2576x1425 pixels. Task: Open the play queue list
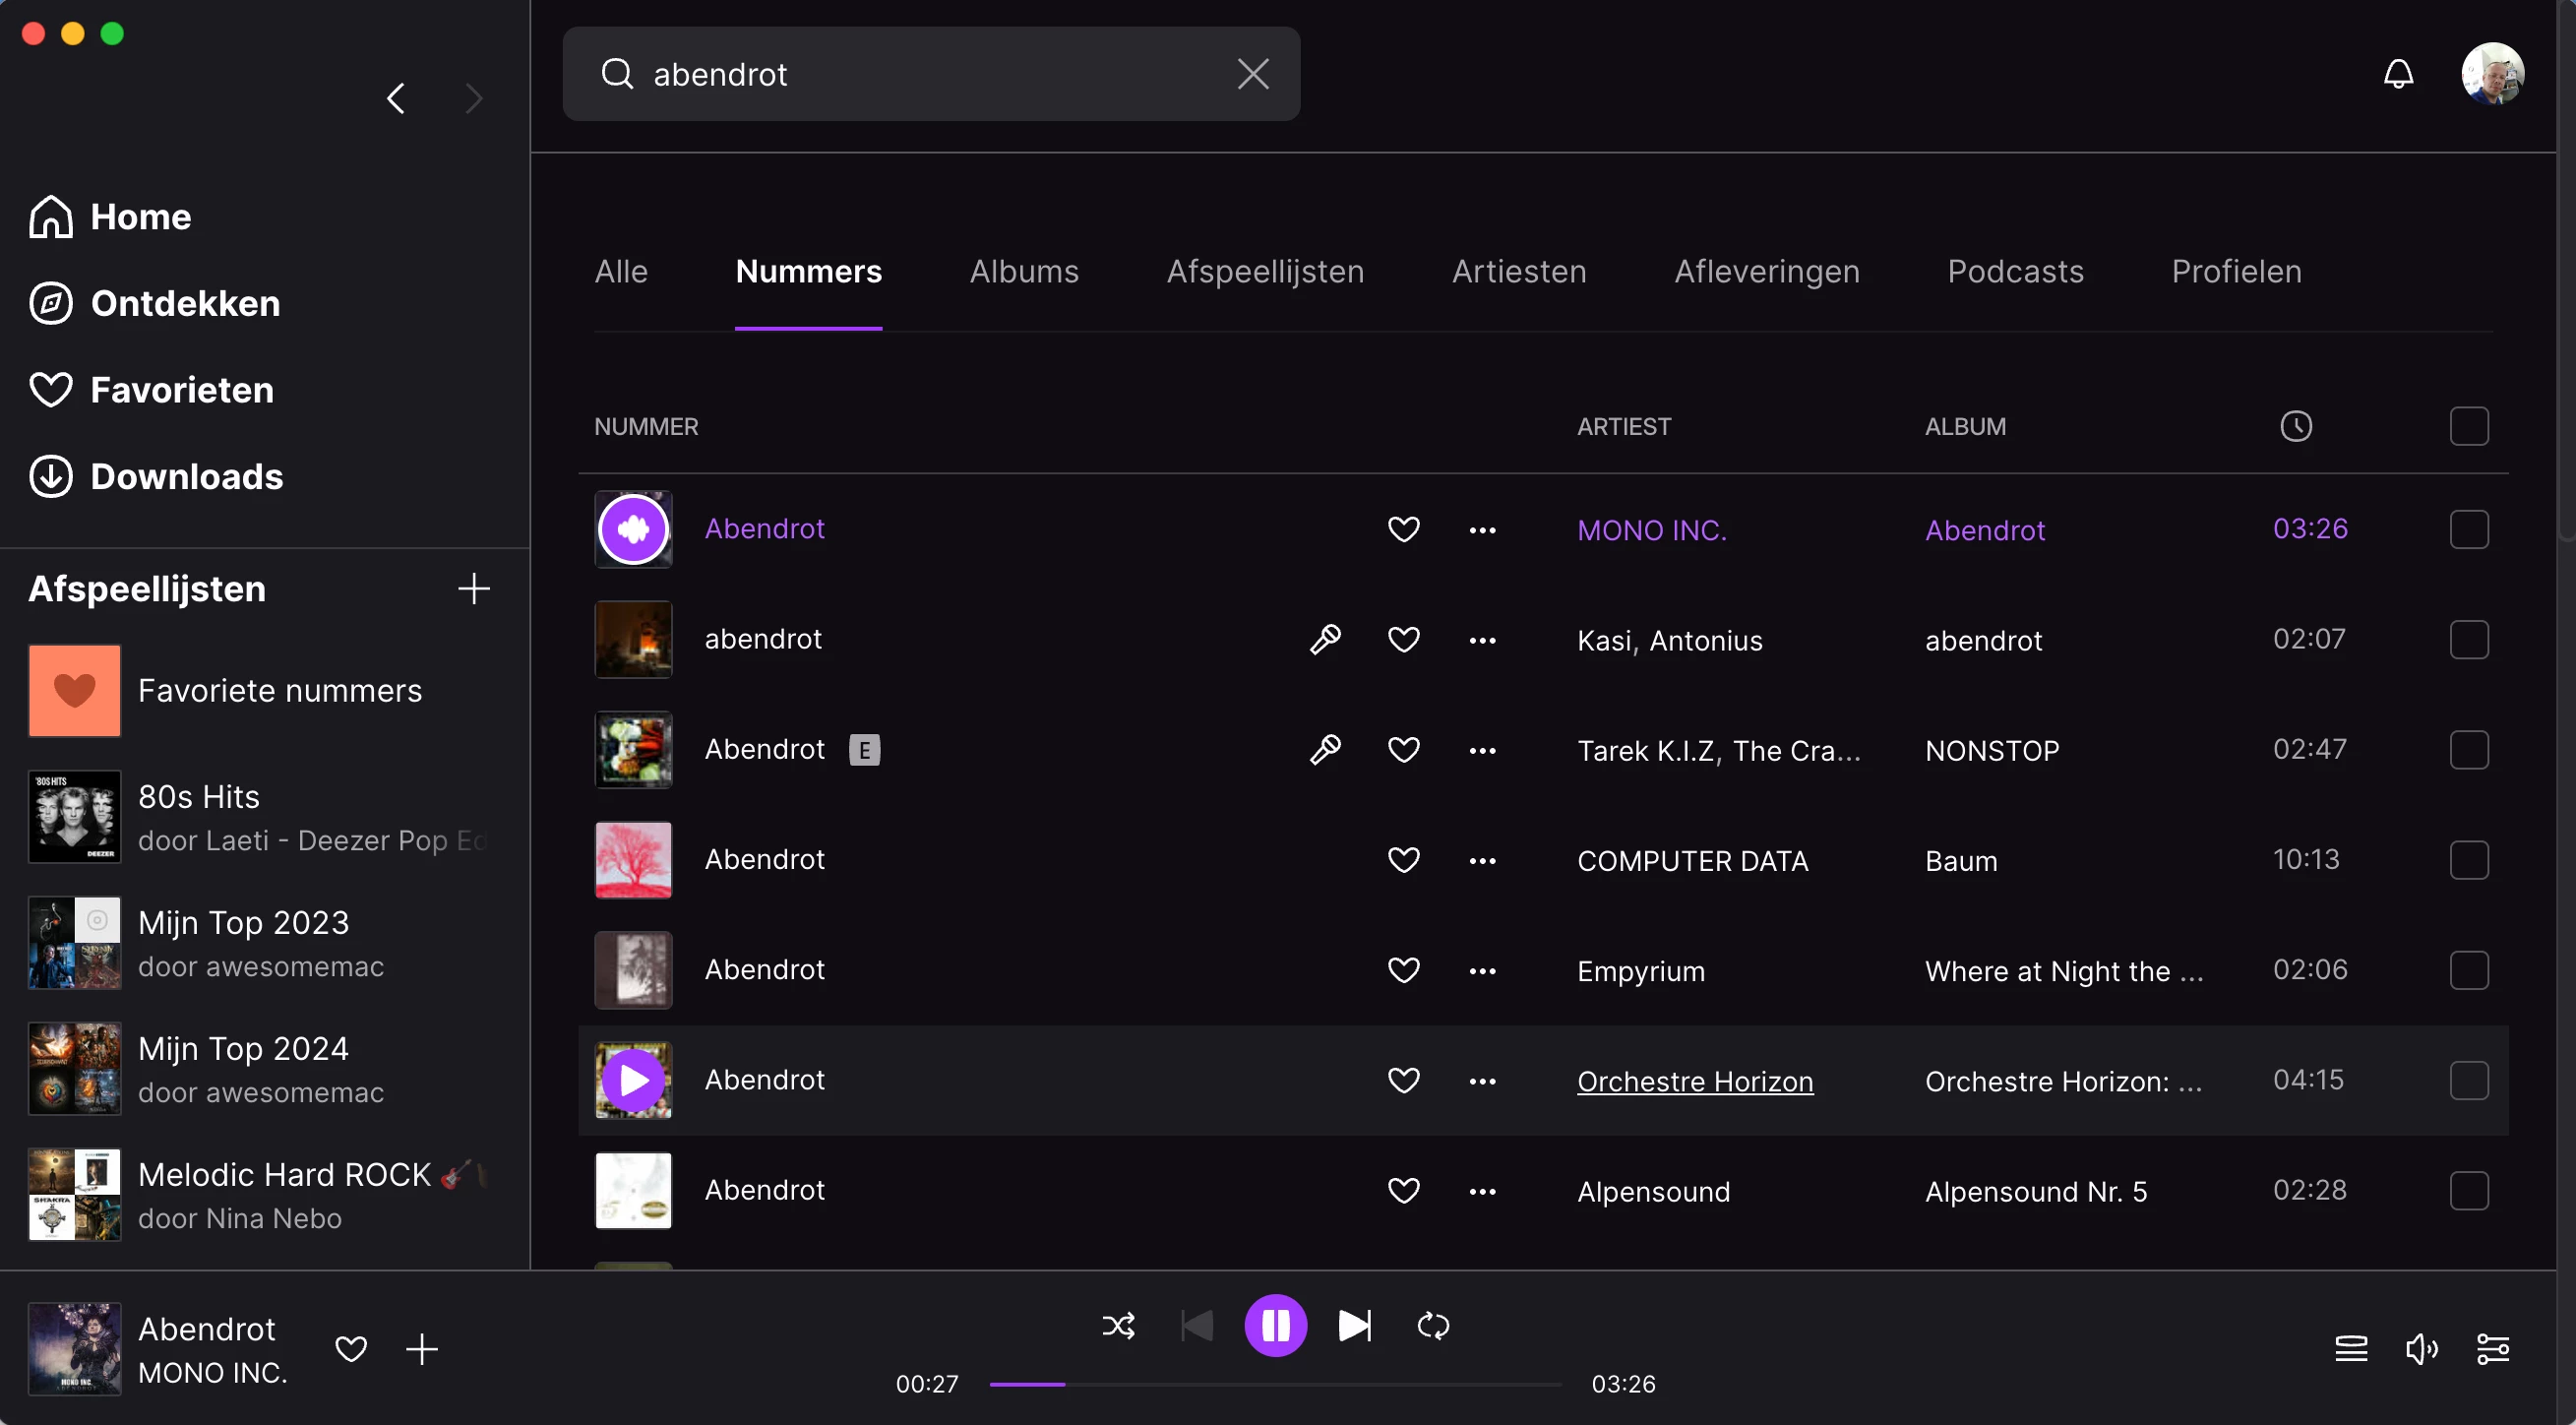pyautogui.click(x=2351, y=1349)
